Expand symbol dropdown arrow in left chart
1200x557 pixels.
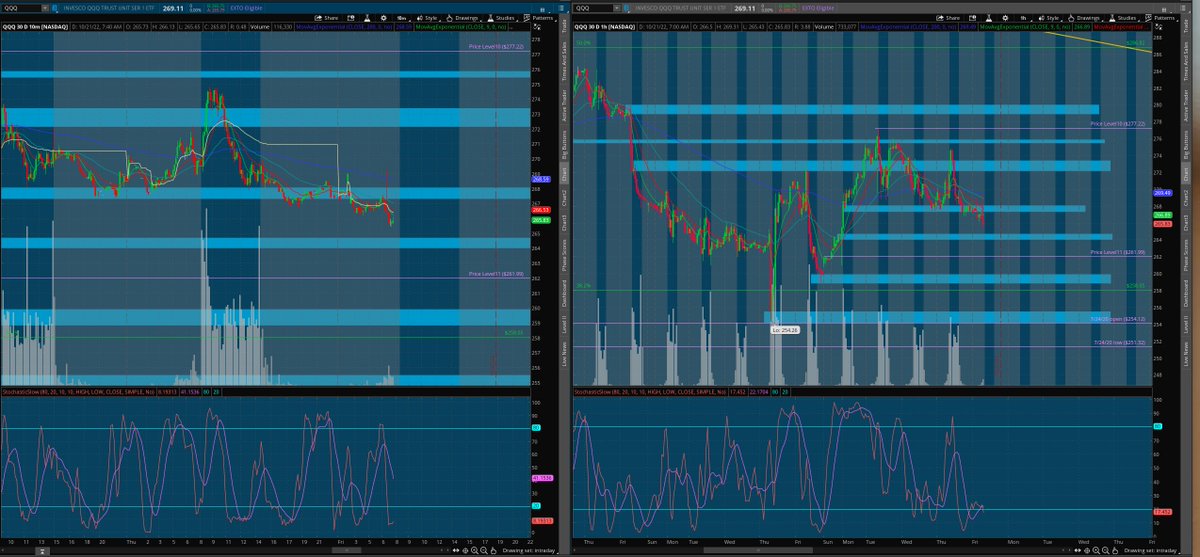click(x=44, y=7)
